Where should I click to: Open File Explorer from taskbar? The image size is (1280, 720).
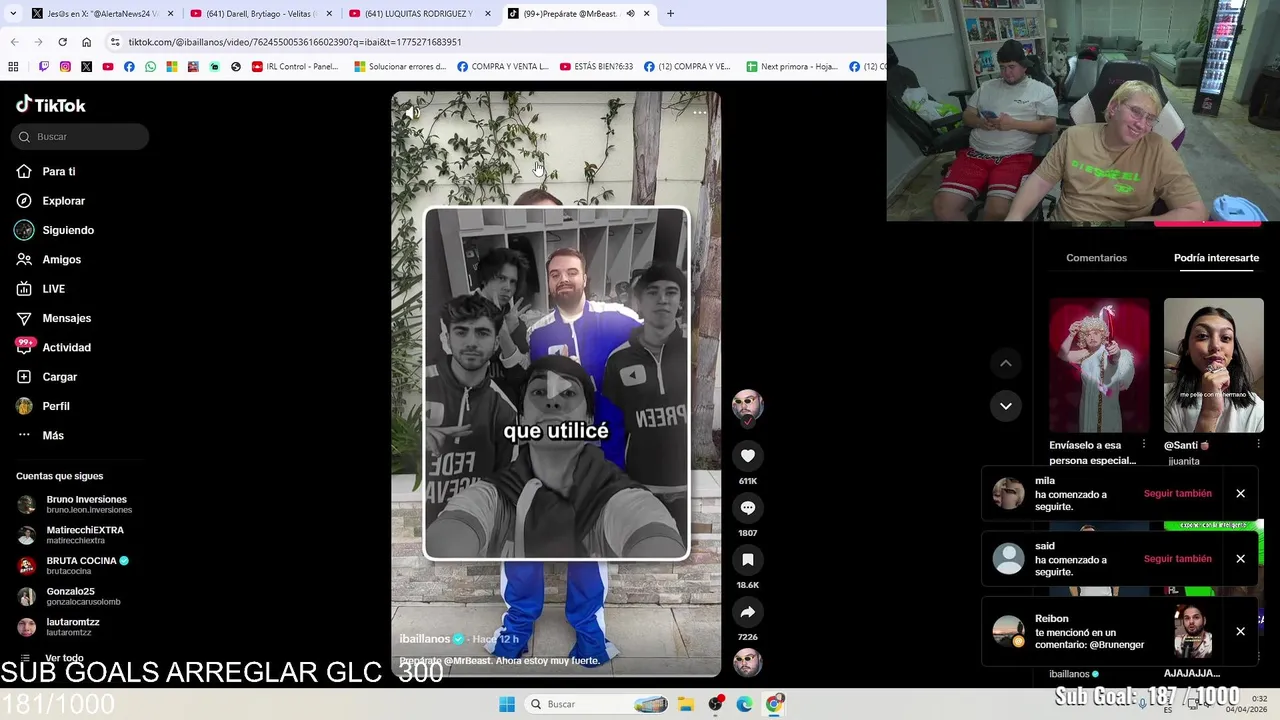(x=686, y=704)
